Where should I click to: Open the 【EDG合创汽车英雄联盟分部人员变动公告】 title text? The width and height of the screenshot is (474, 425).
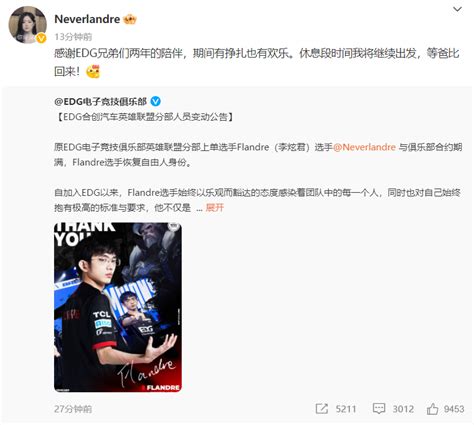[x=144, y=117]
